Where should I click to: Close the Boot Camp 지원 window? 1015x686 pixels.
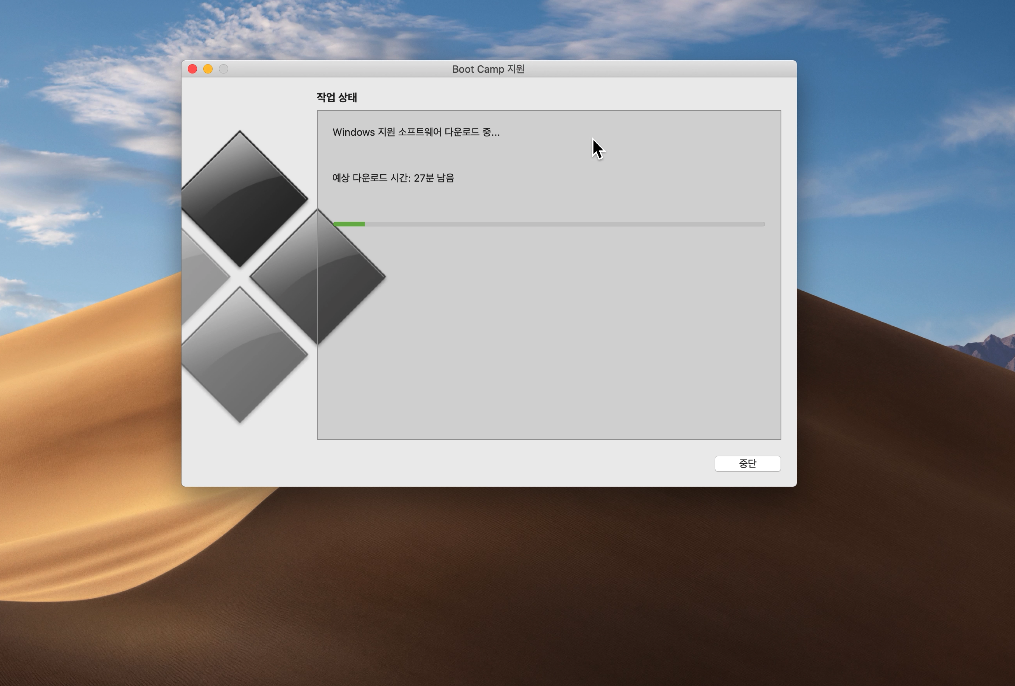coord(192,69)
